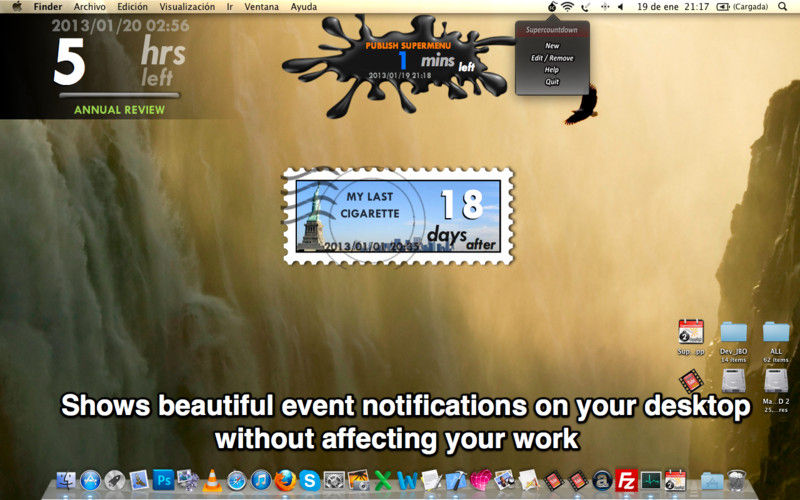Click the blue circular letter a dock icon
Image resolution: width=800 pixels, height=500 pixels.
pos(602,480)
